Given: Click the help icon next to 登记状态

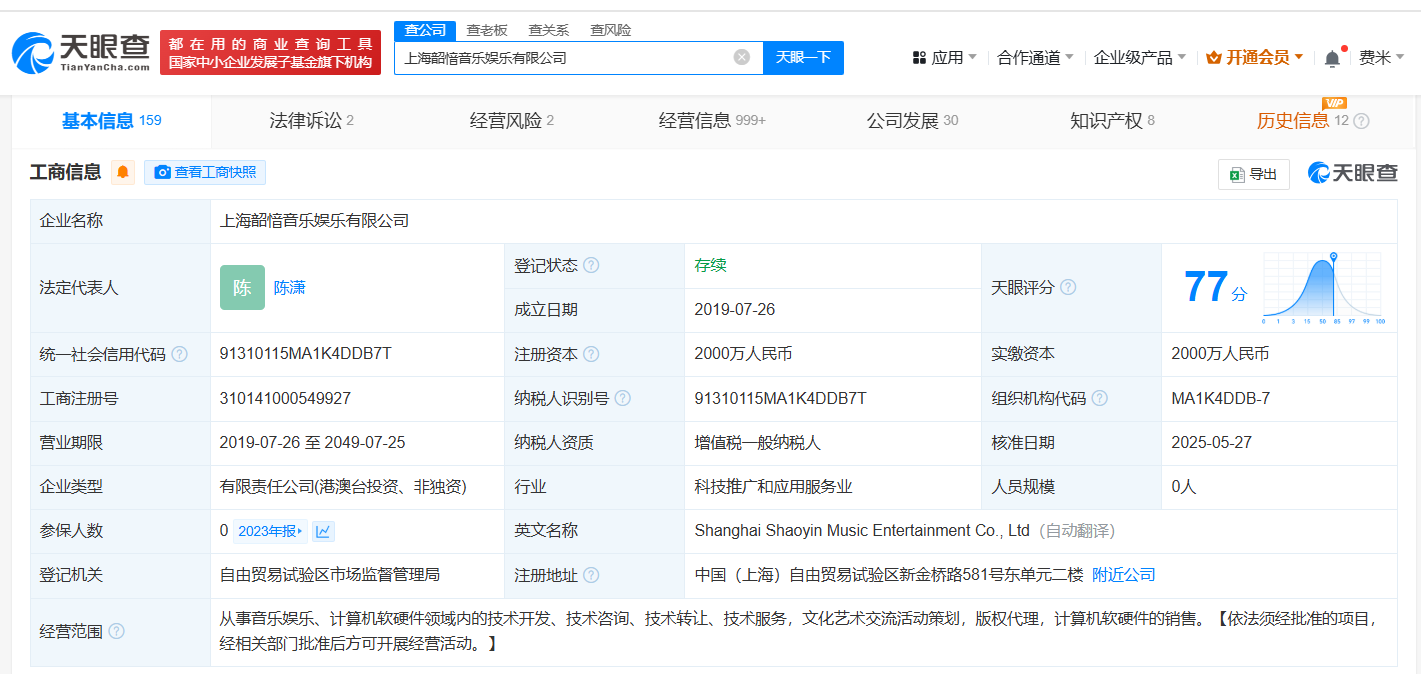Looking at the screenshot, I should [x=591, y=266].
